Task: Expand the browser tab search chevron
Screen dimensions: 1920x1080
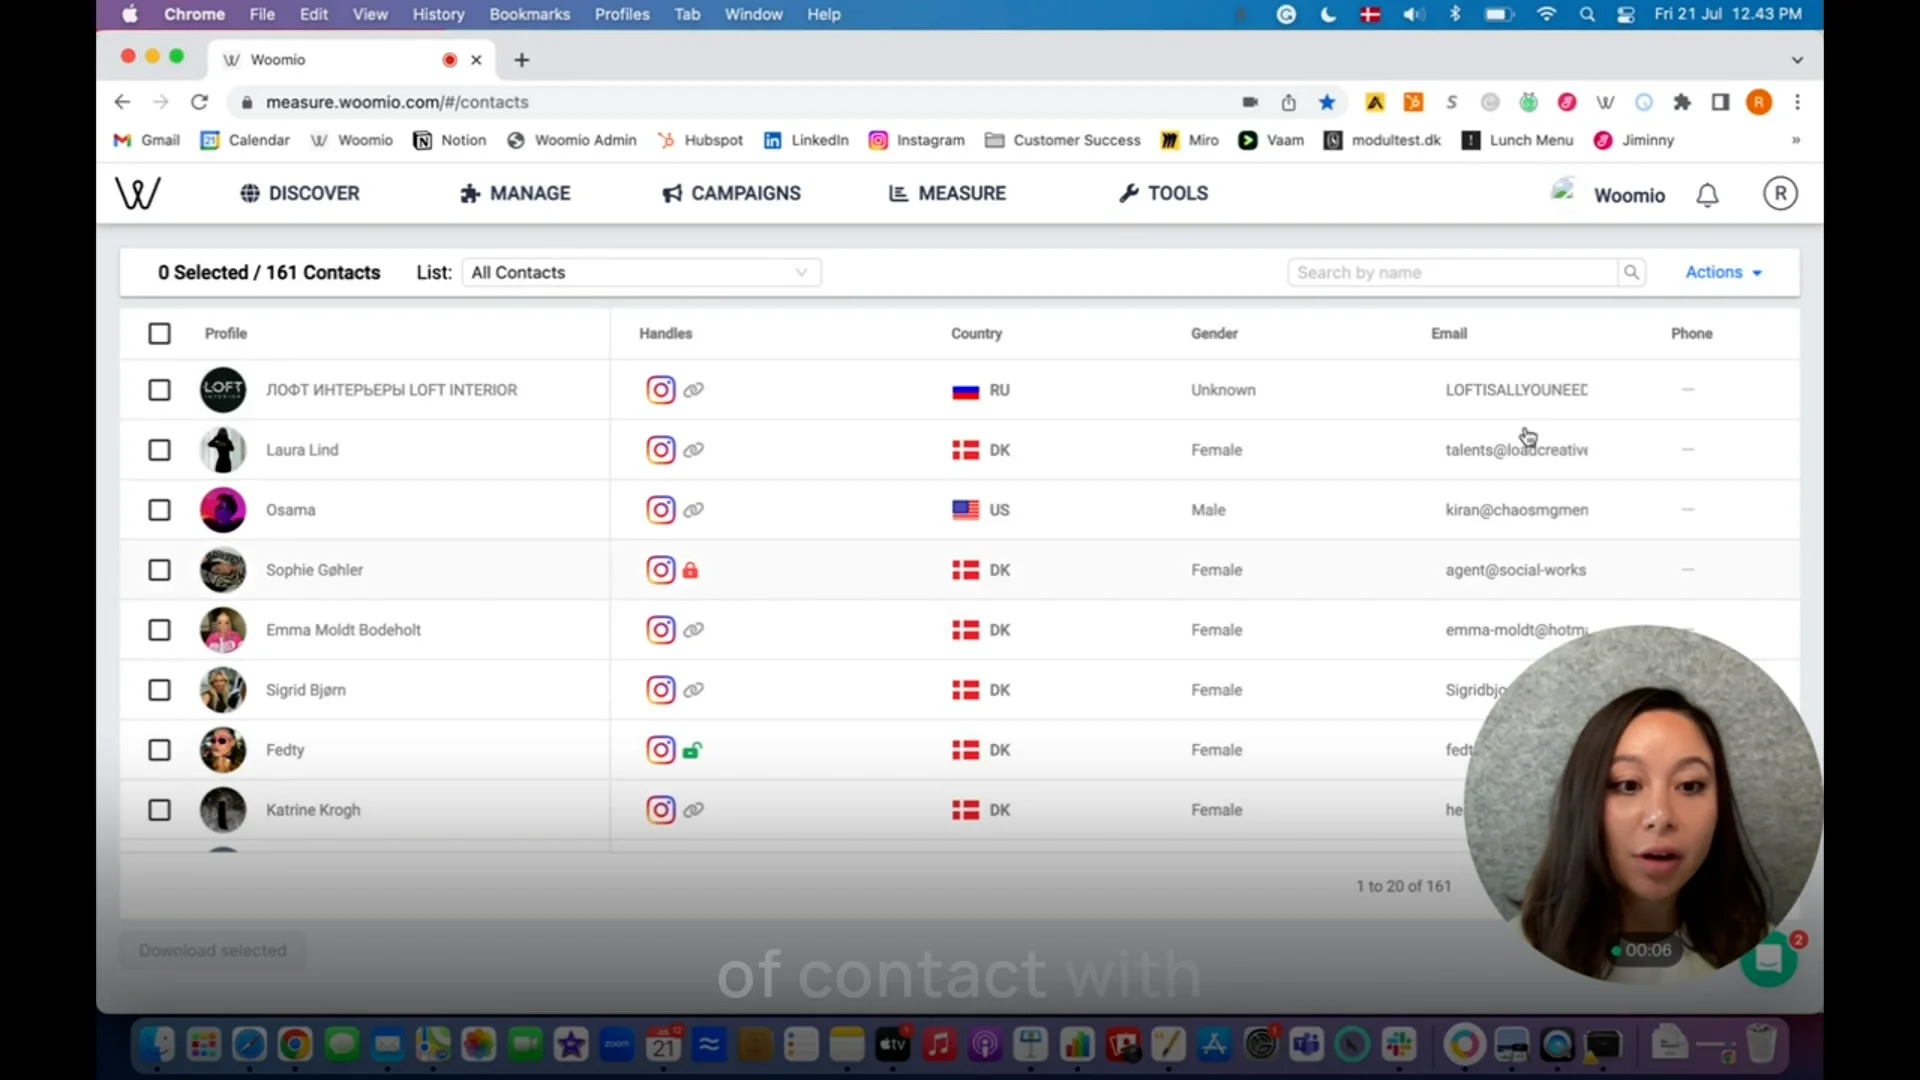Action: [x=1797, y=60]
